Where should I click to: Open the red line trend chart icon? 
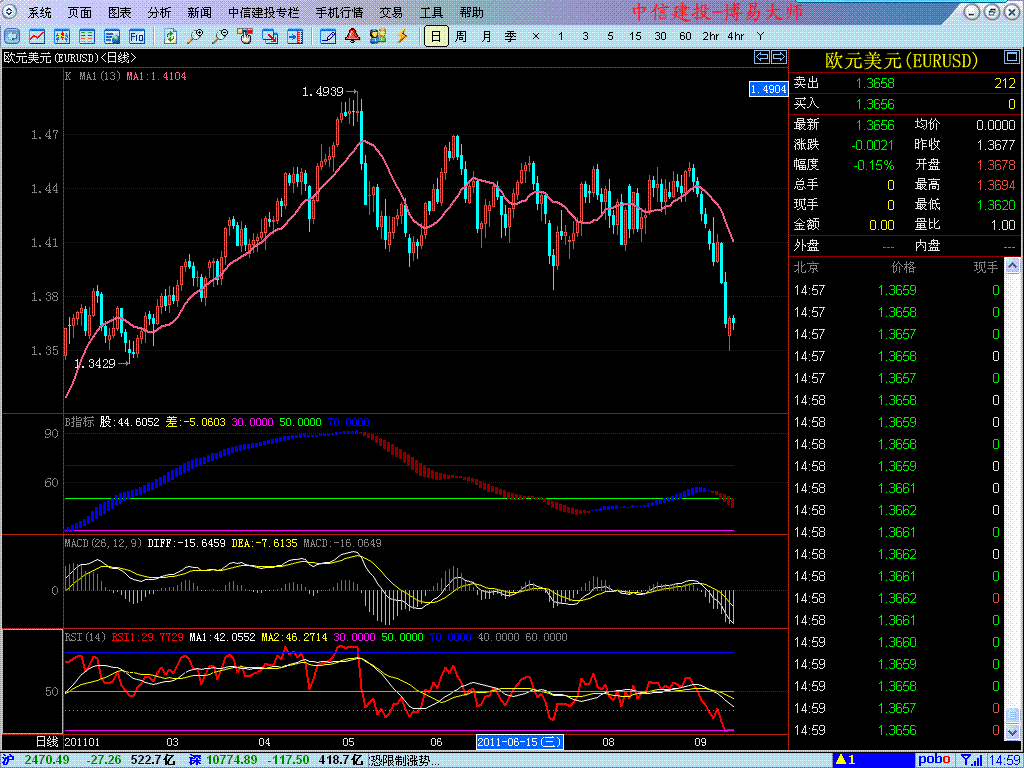tap(37, 36)
